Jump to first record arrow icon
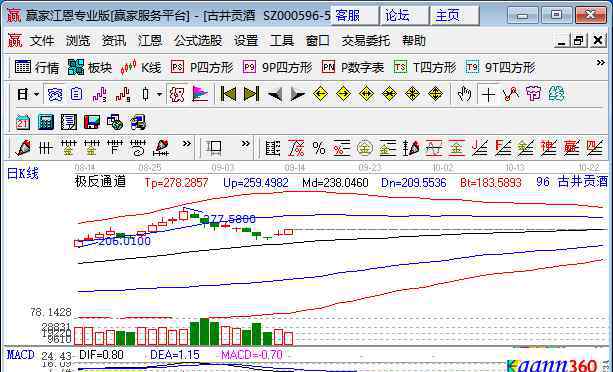This screenshot has height=372, width=613. pyautogui.click(x=228, y=94)
